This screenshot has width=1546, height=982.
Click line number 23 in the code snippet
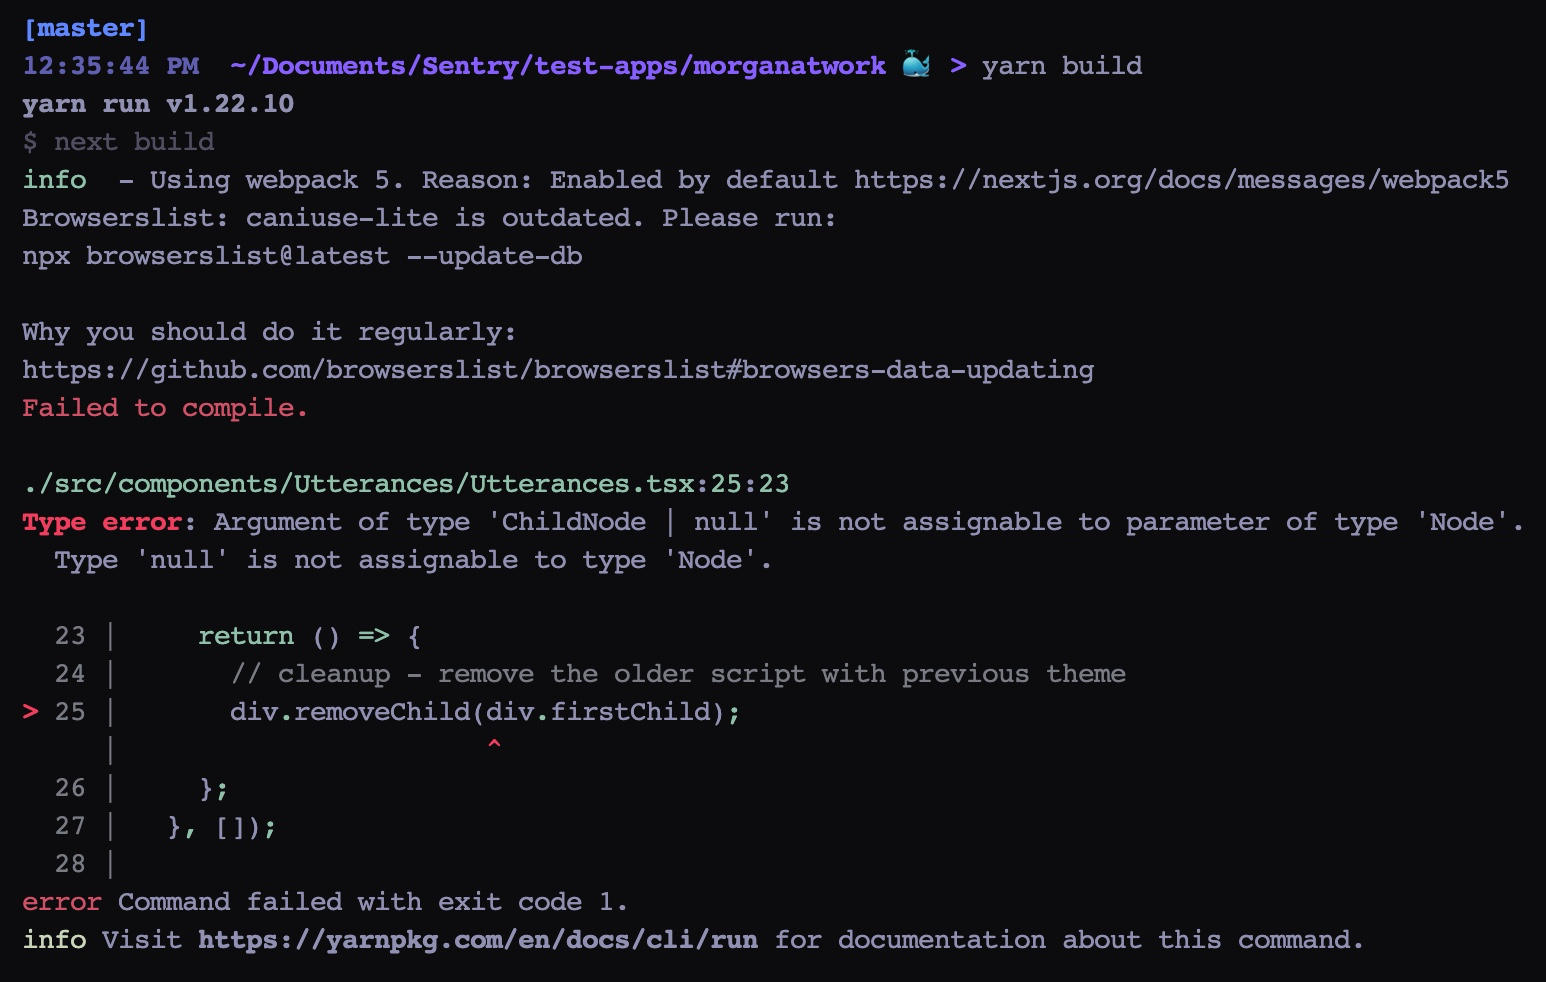click(70, 636)
